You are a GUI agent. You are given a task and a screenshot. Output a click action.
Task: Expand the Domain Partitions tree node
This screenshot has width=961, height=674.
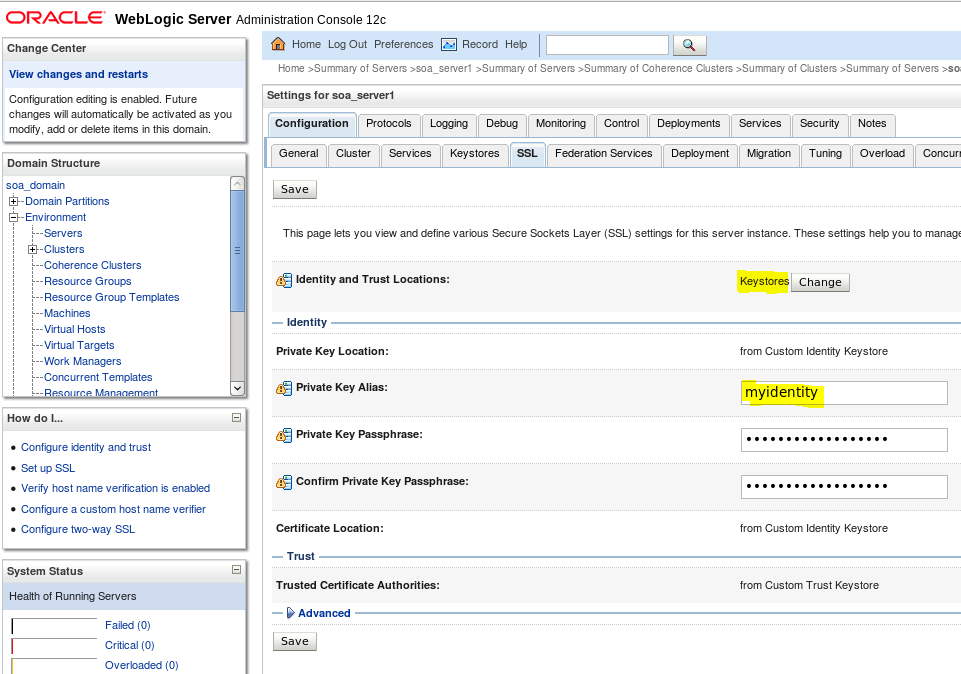13,201
